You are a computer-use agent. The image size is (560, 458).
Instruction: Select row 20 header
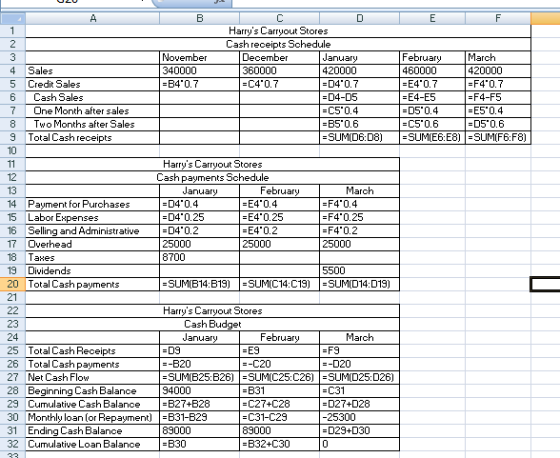[x=12, y=284]
